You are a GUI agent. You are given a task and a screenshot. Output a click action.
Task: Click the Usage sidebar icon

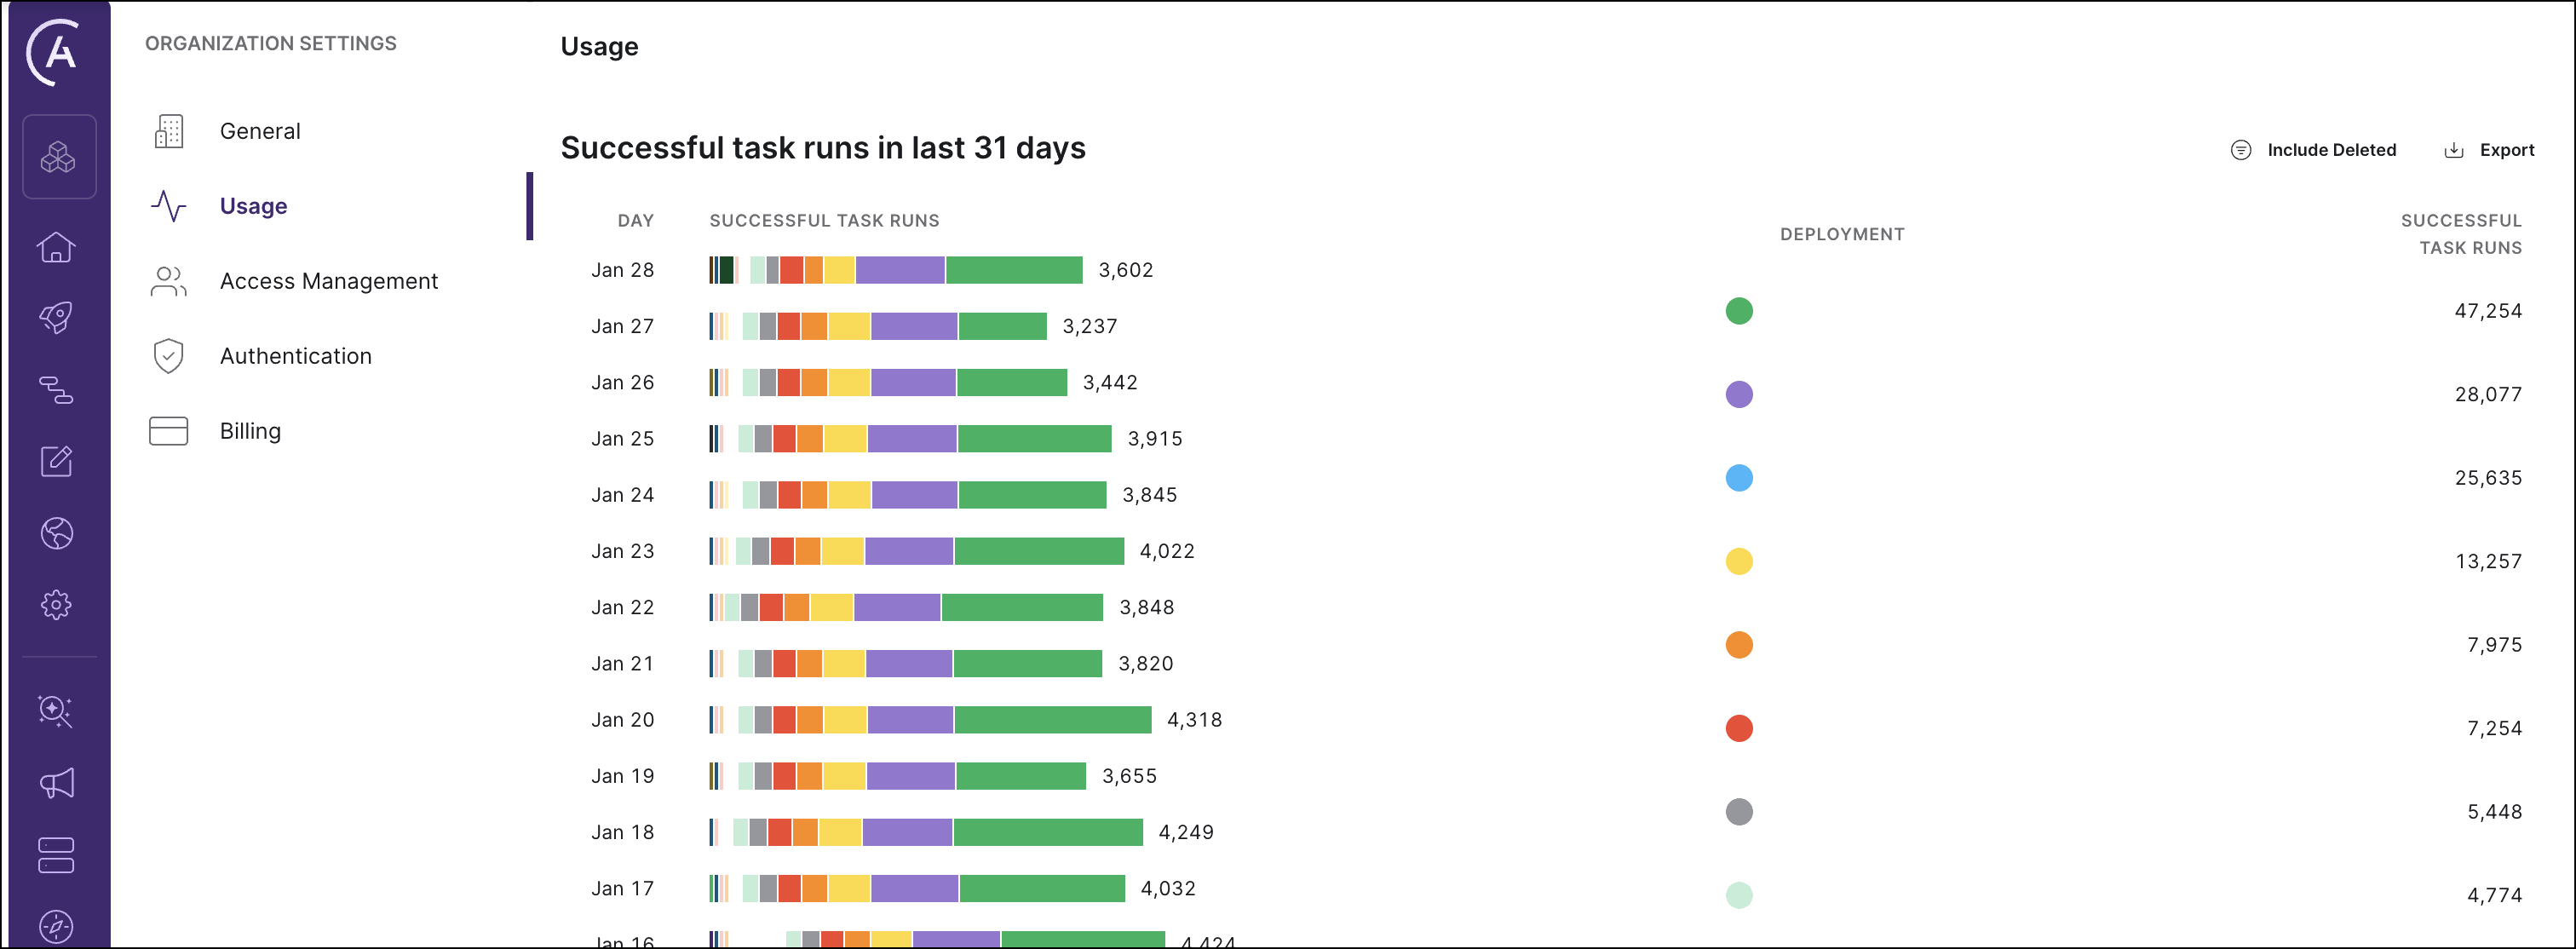coord(170,205)
